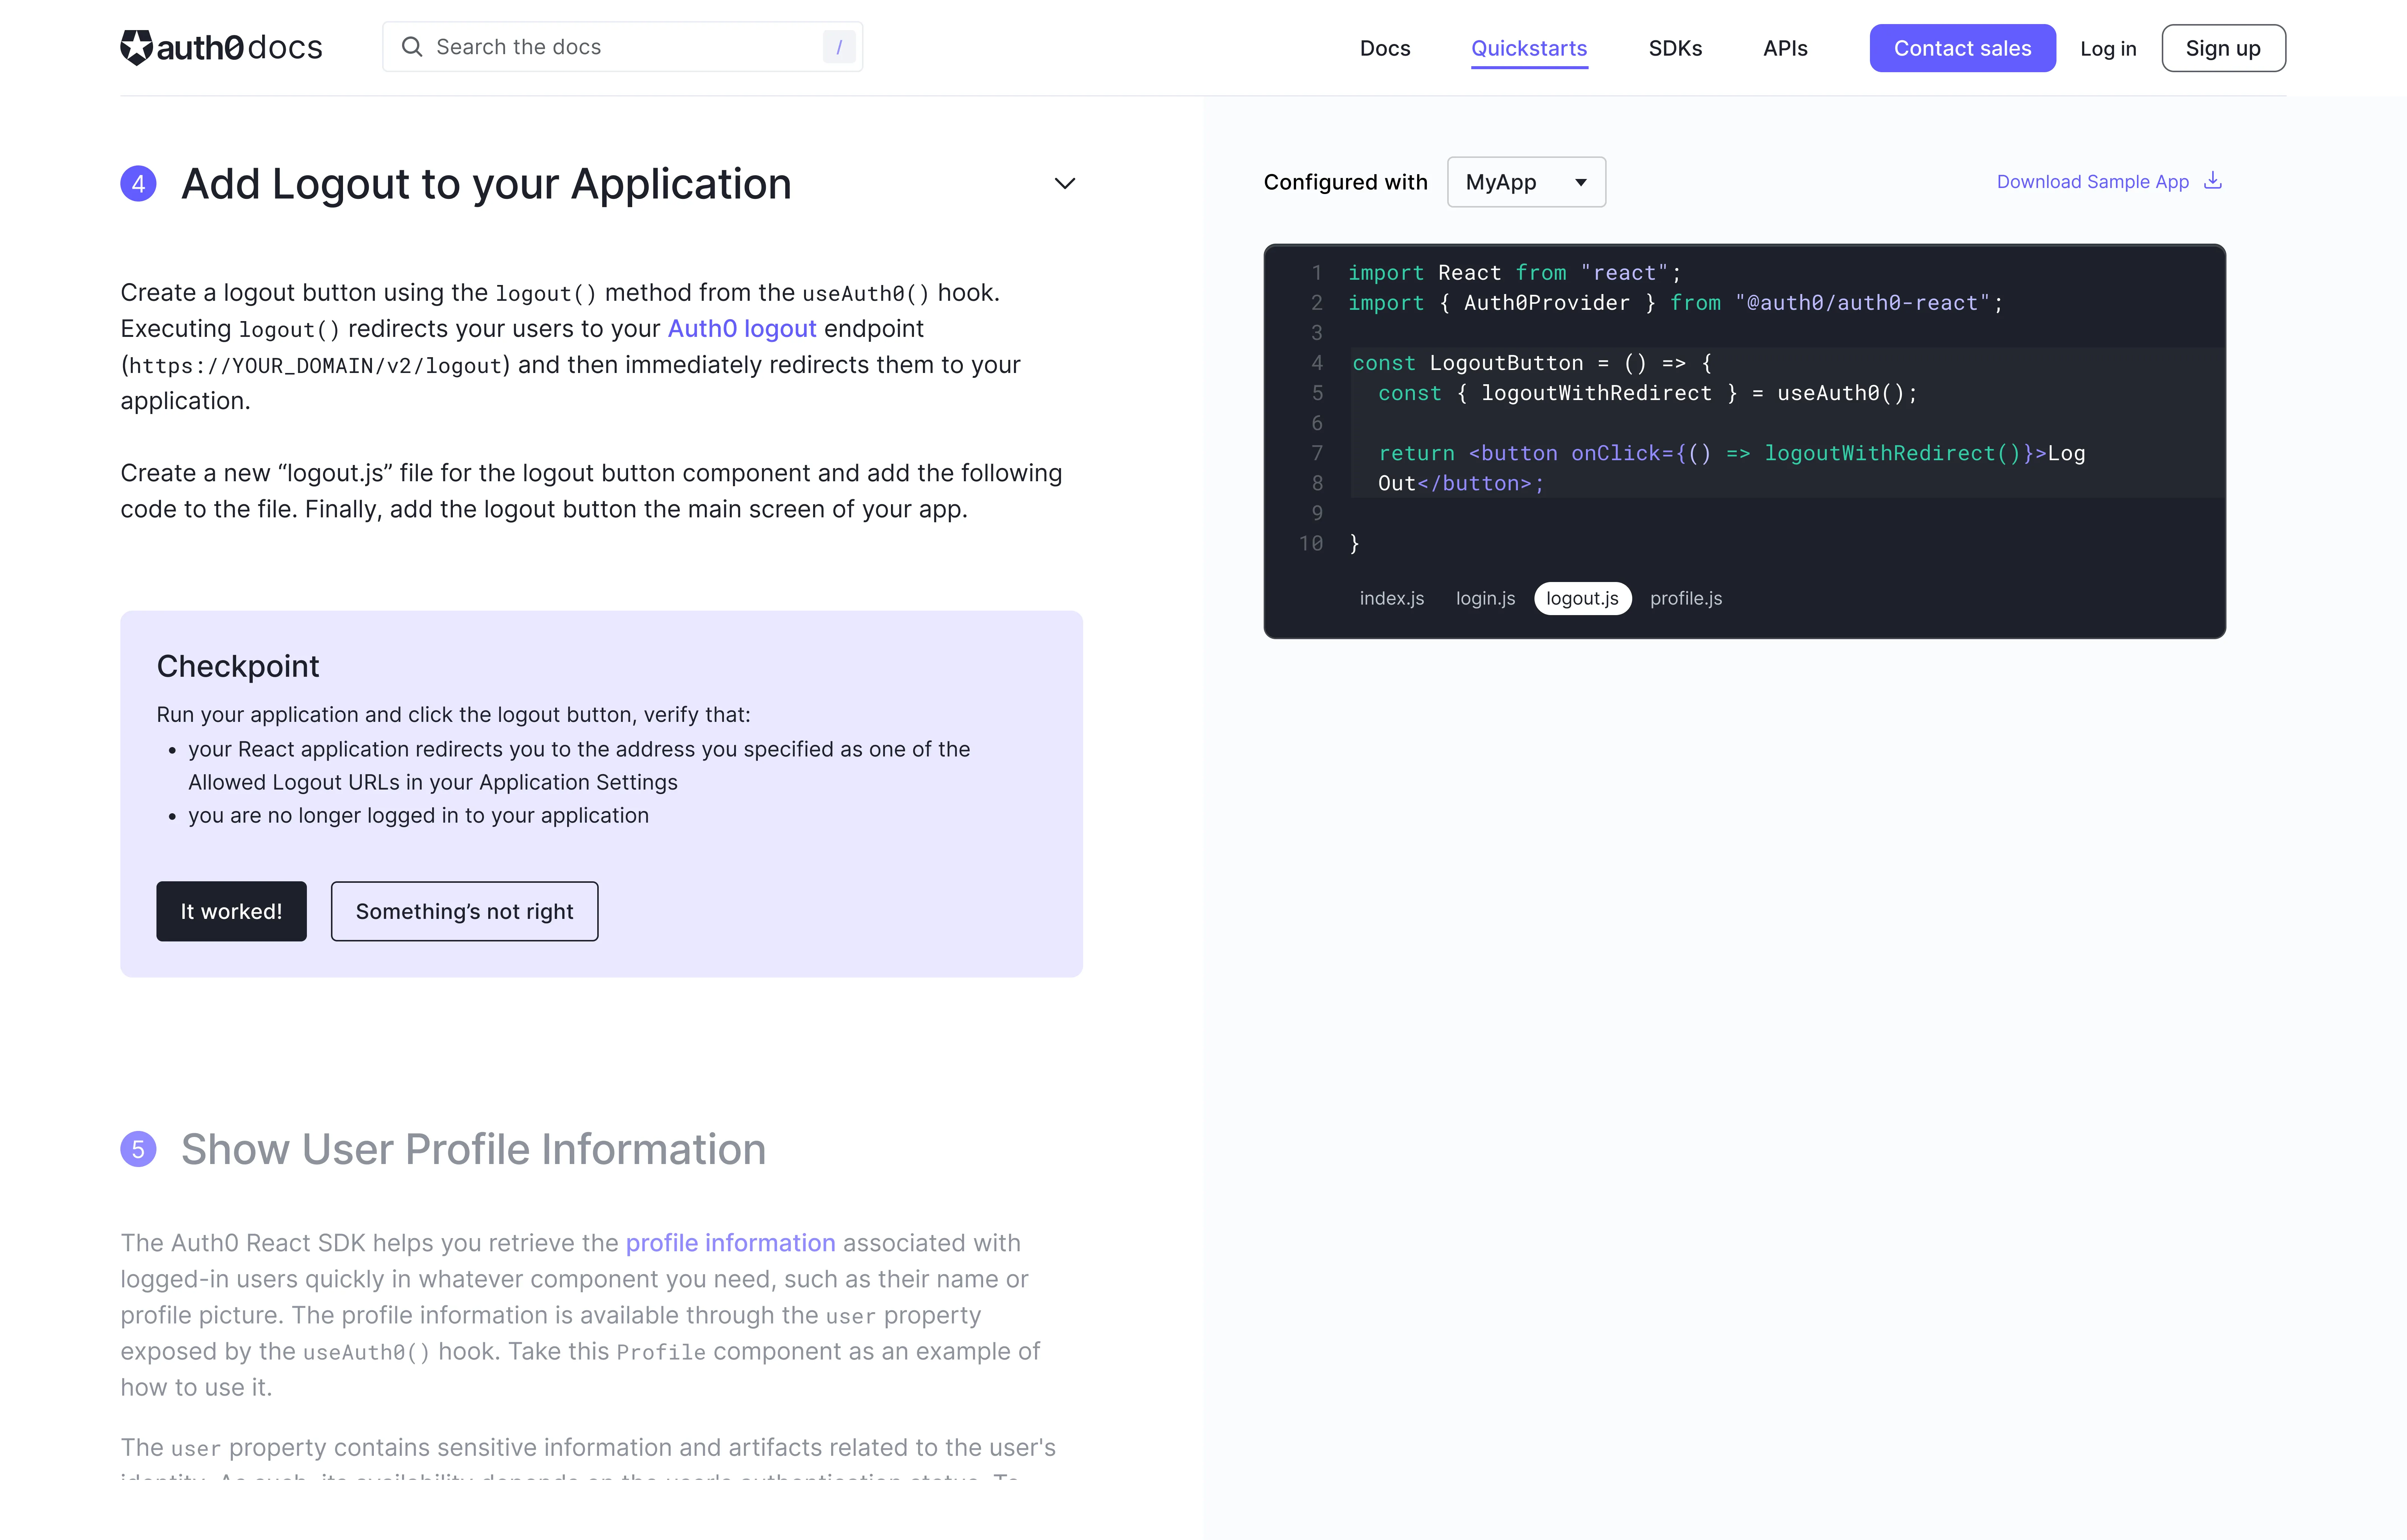This screenshot has height=1540, width=2407.
Task: Focus the Search the docs field
Action: pyautogui.click(x=622, y=47)
